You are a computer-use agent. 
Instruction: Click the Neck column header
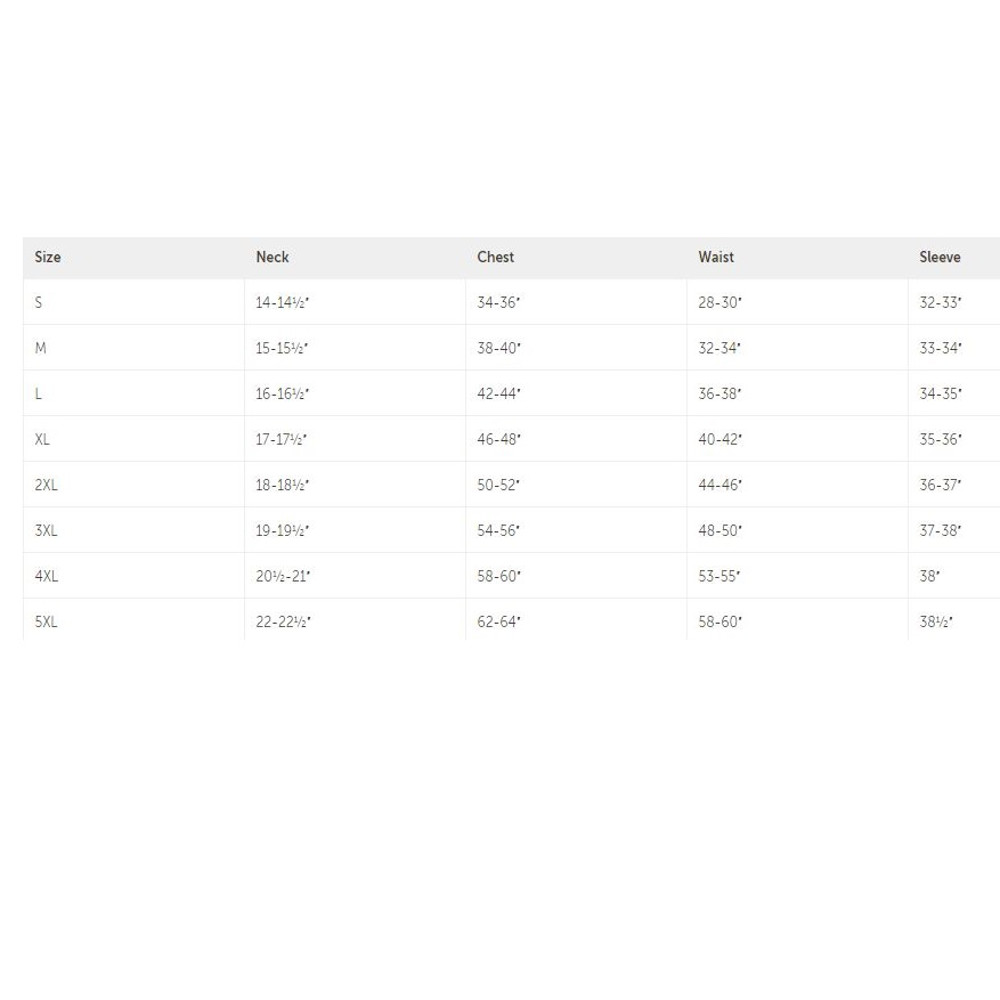272,257
